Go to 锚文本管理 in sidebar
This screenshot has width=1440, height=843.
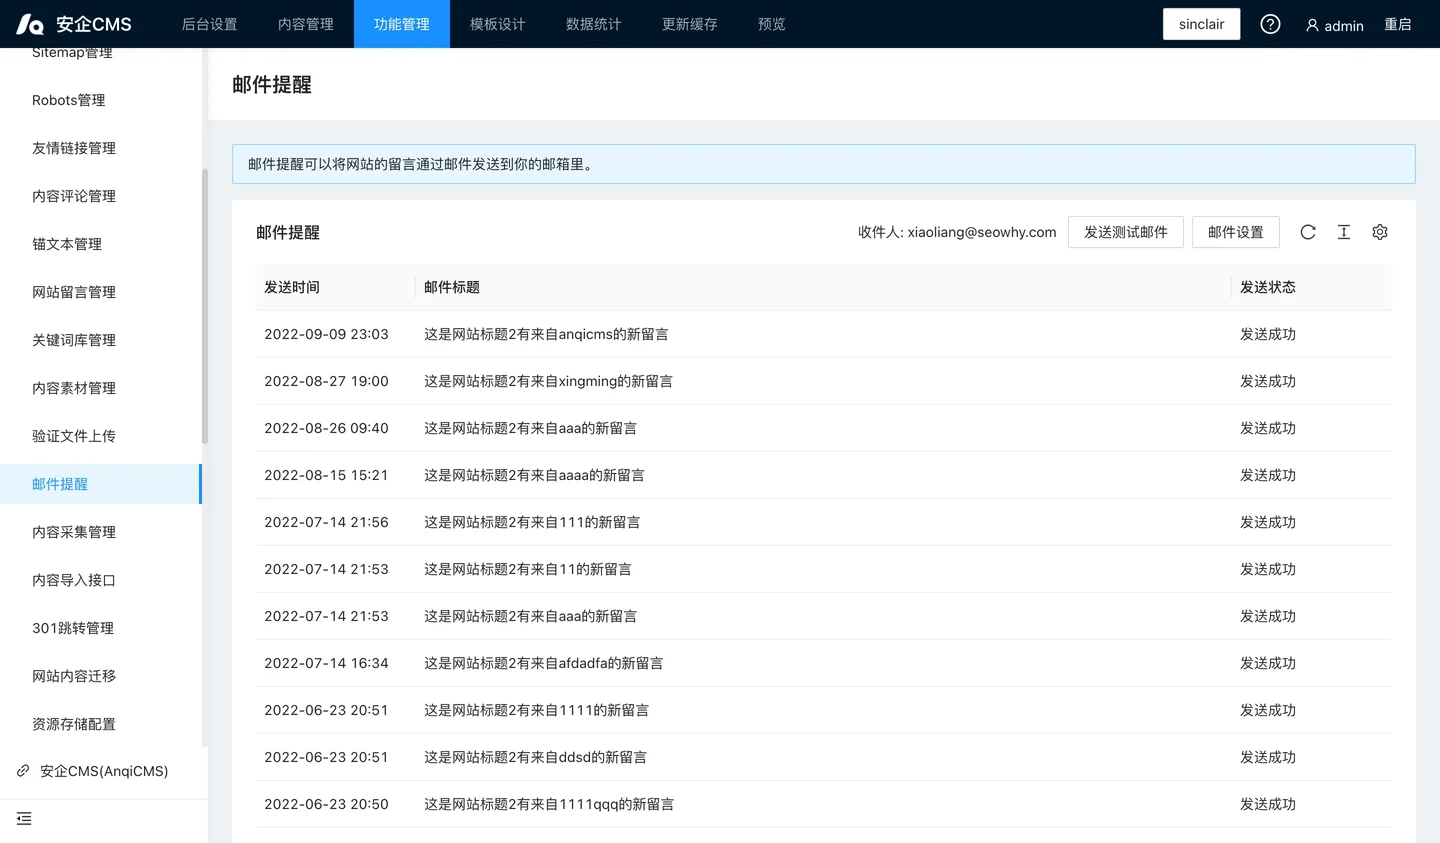100,244
